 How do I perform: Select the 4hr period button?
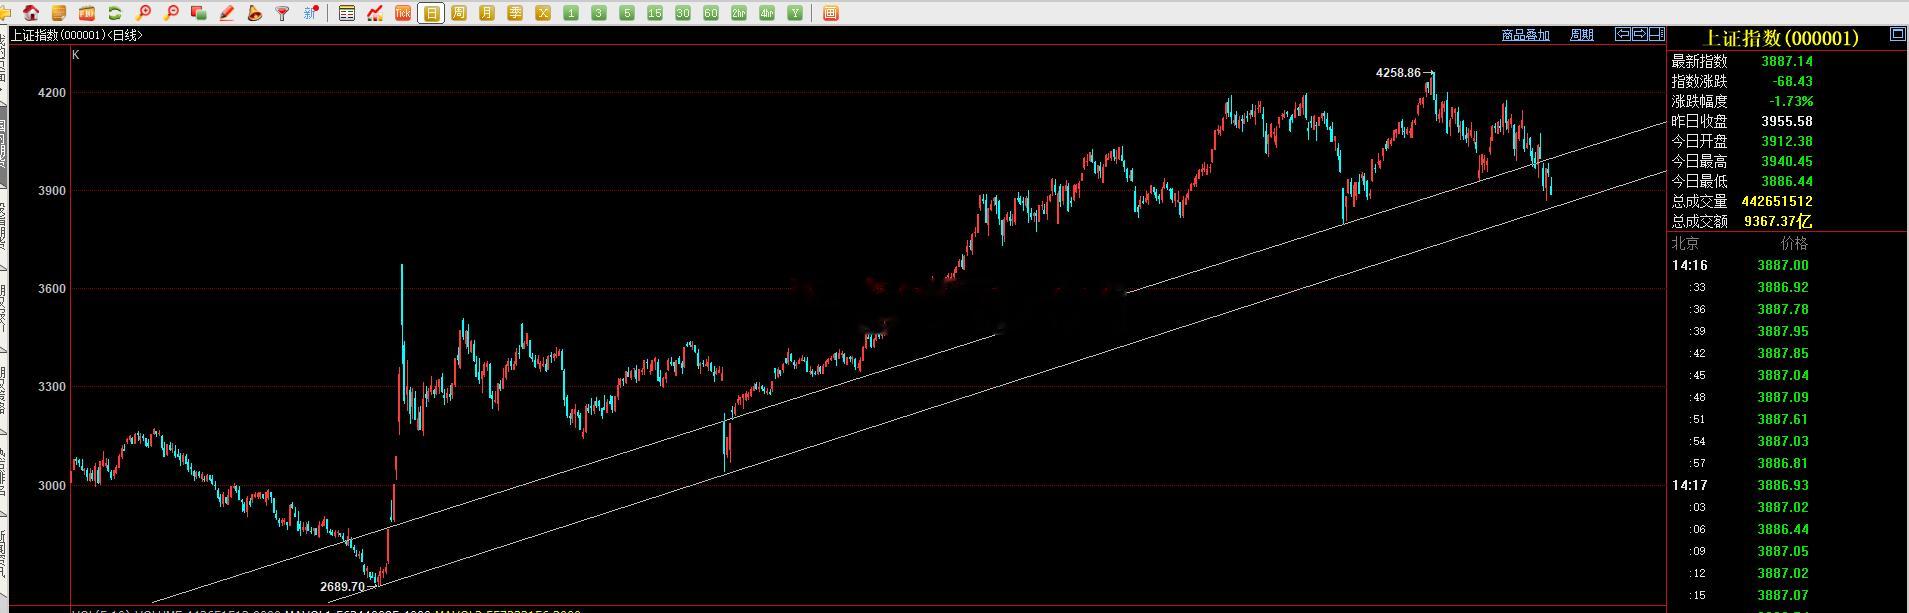767,13
